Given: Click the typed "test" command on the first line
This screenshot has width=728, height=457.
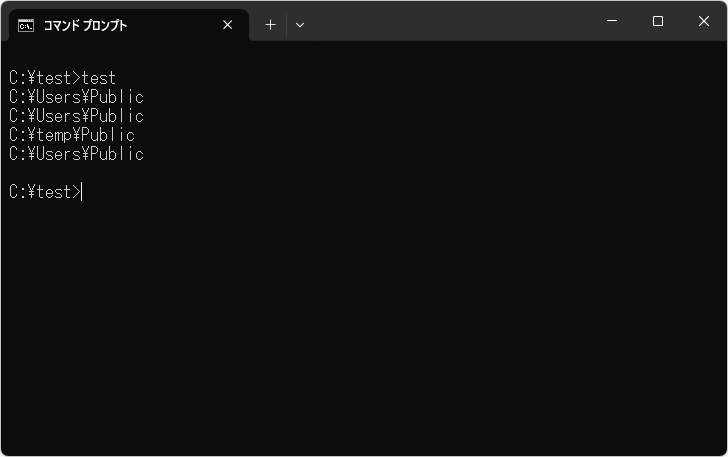Looking at the screenshot, I should pos(99,78).
